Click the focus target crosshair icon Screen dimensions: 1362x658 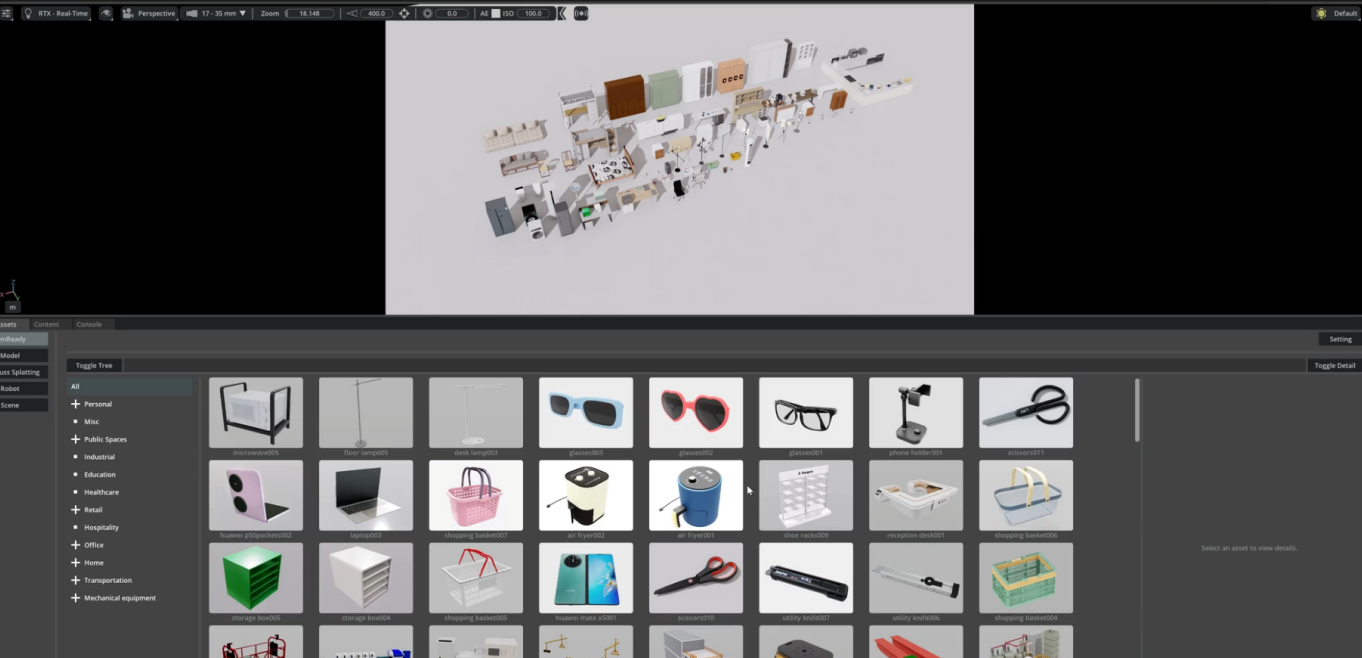pos(404,13)
